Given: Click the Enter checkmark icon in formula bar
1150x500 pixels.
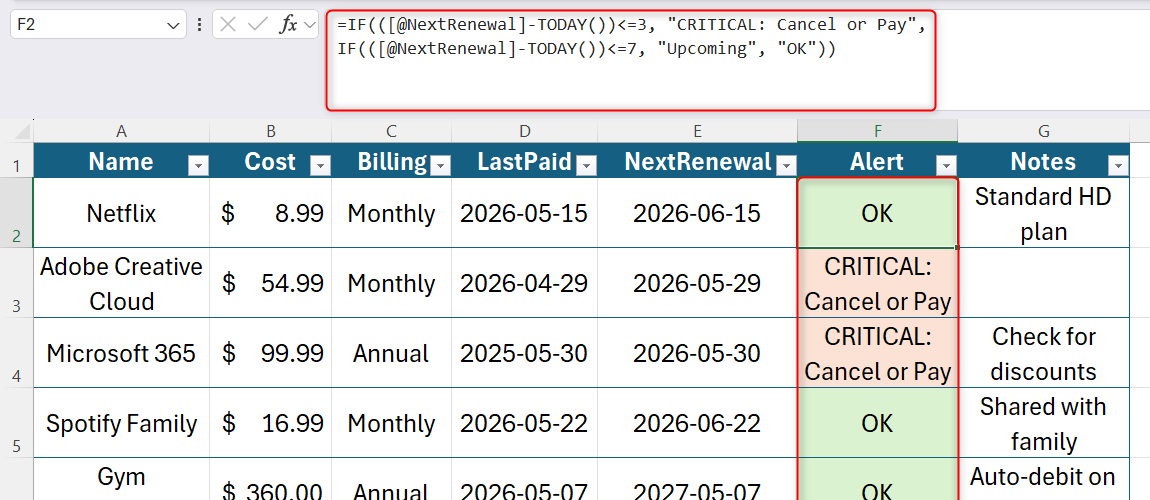Looking at the screenshot, I should [257, 25].
